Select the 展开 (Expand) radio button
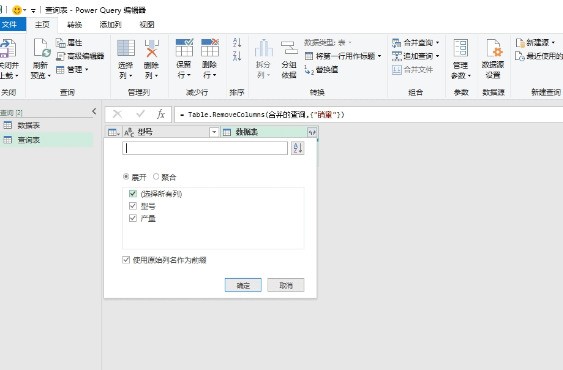The image size is (563, 370). [x=126, y=177]
